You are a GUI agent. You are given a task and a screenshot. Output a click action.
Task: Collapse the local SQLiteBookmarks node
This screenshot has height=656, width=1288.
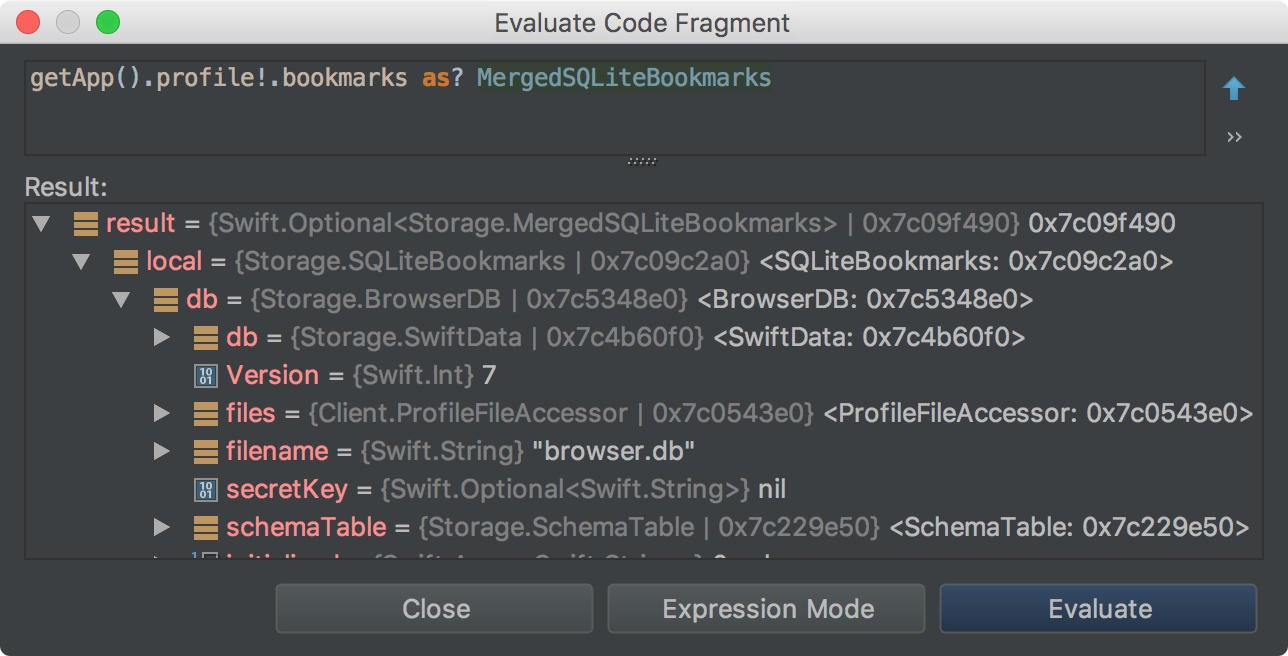tap(81, 262)
